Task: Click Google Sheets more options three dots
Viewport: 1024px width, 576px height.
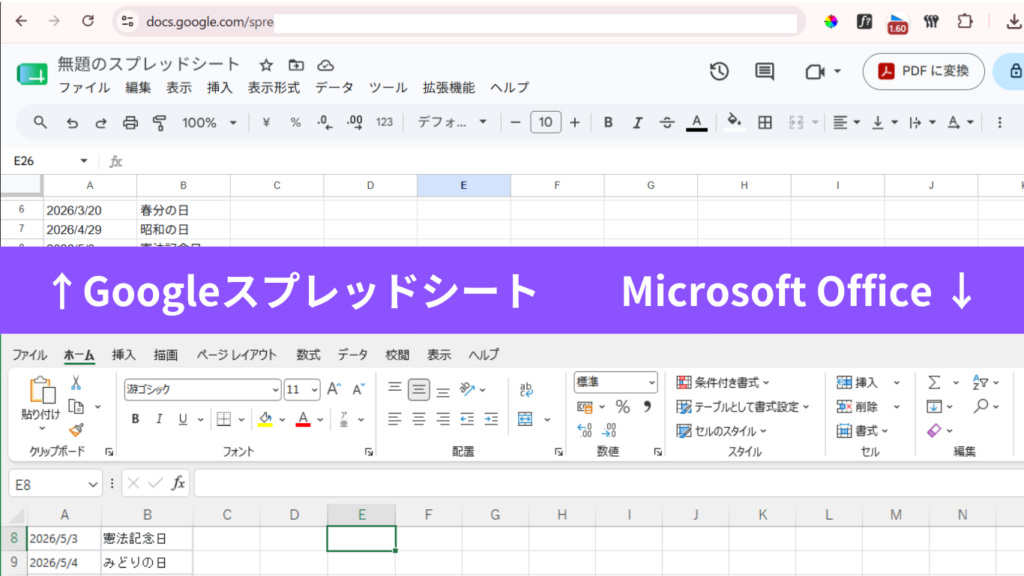Action: (x=999, y=123)
